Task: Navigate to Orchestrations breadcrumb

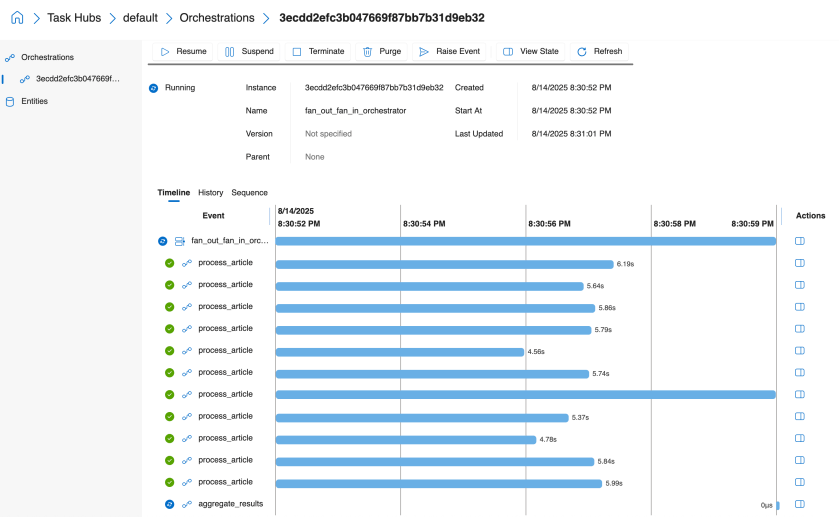Action: 217,18
